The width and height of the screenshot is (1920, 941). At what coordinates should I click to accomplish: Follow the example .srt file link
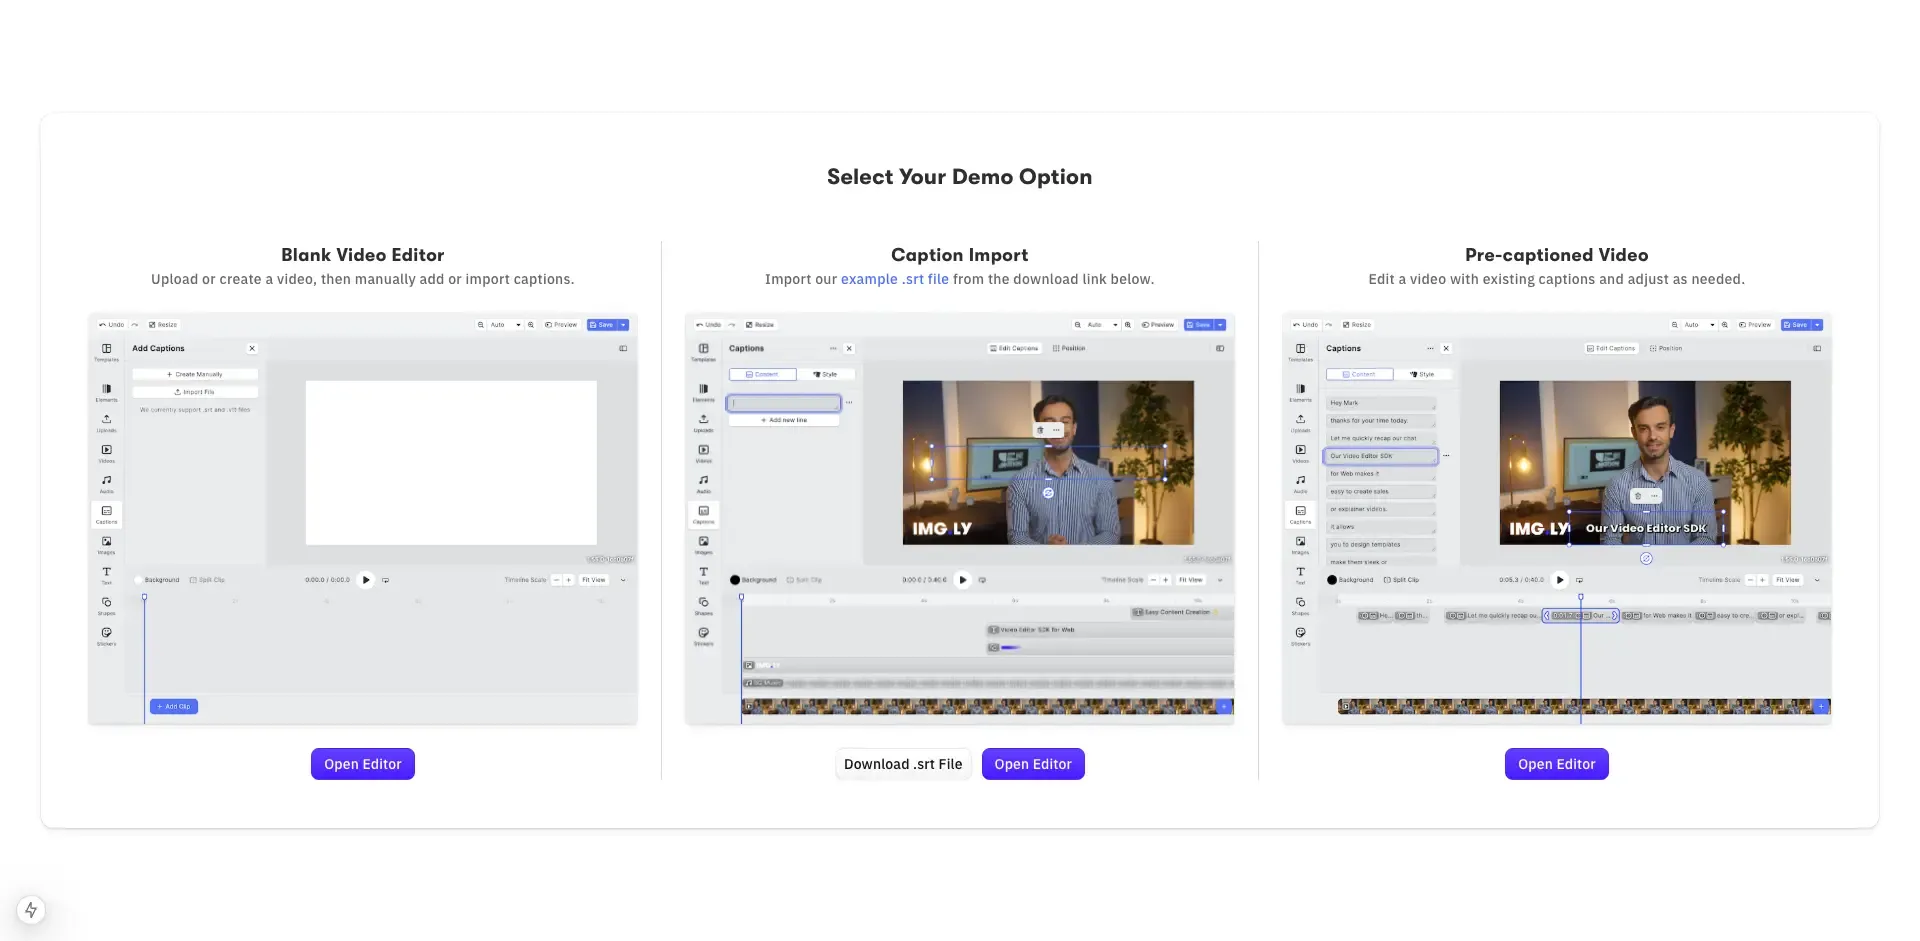[895, 279]
